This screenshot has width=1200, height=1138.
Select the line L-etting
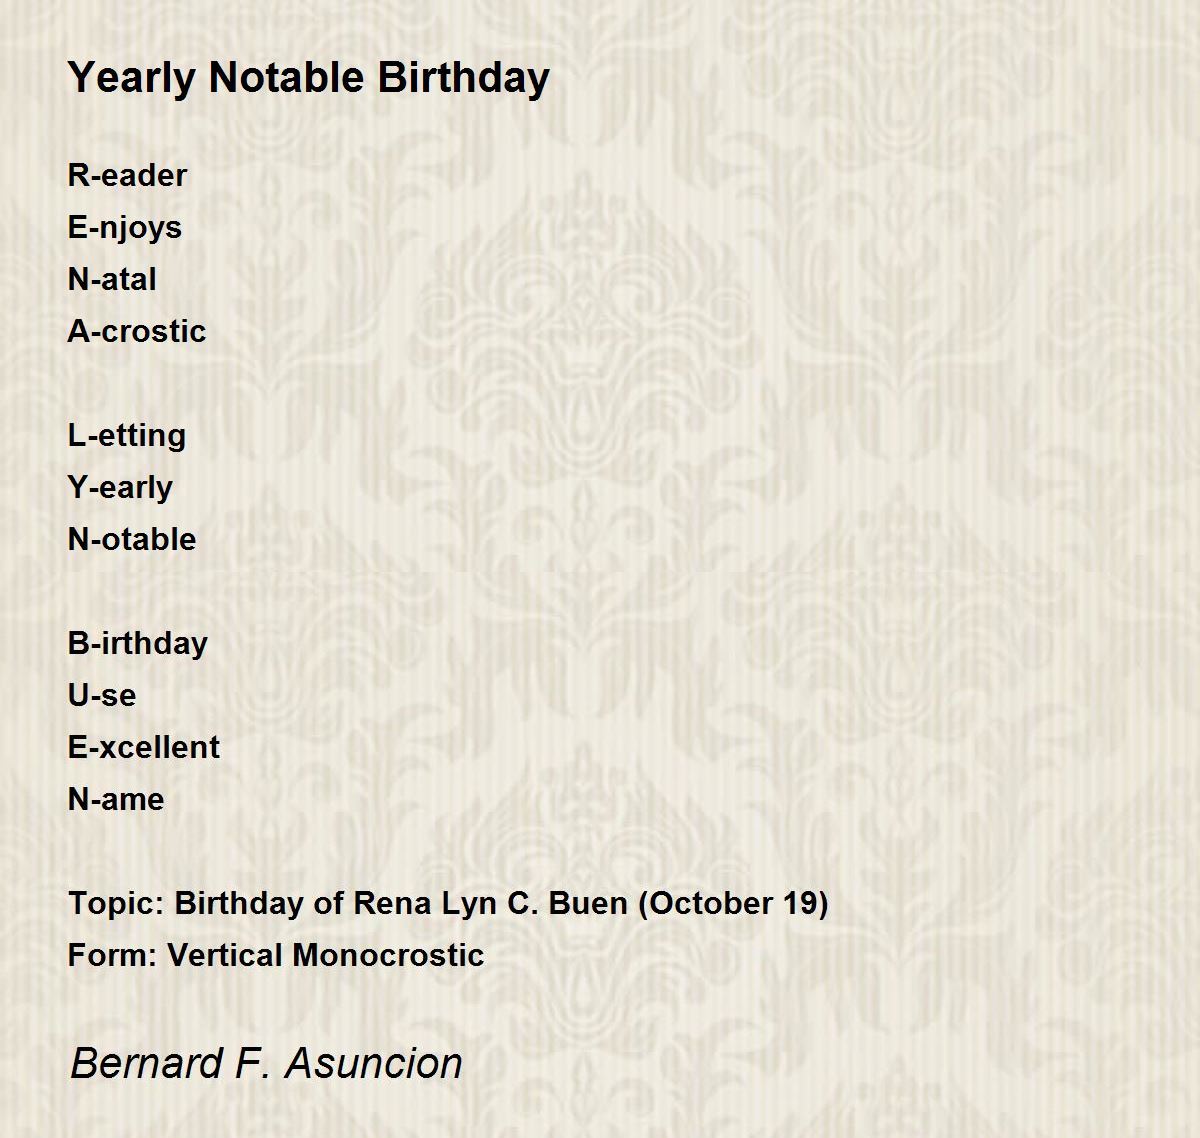point(127,436)
